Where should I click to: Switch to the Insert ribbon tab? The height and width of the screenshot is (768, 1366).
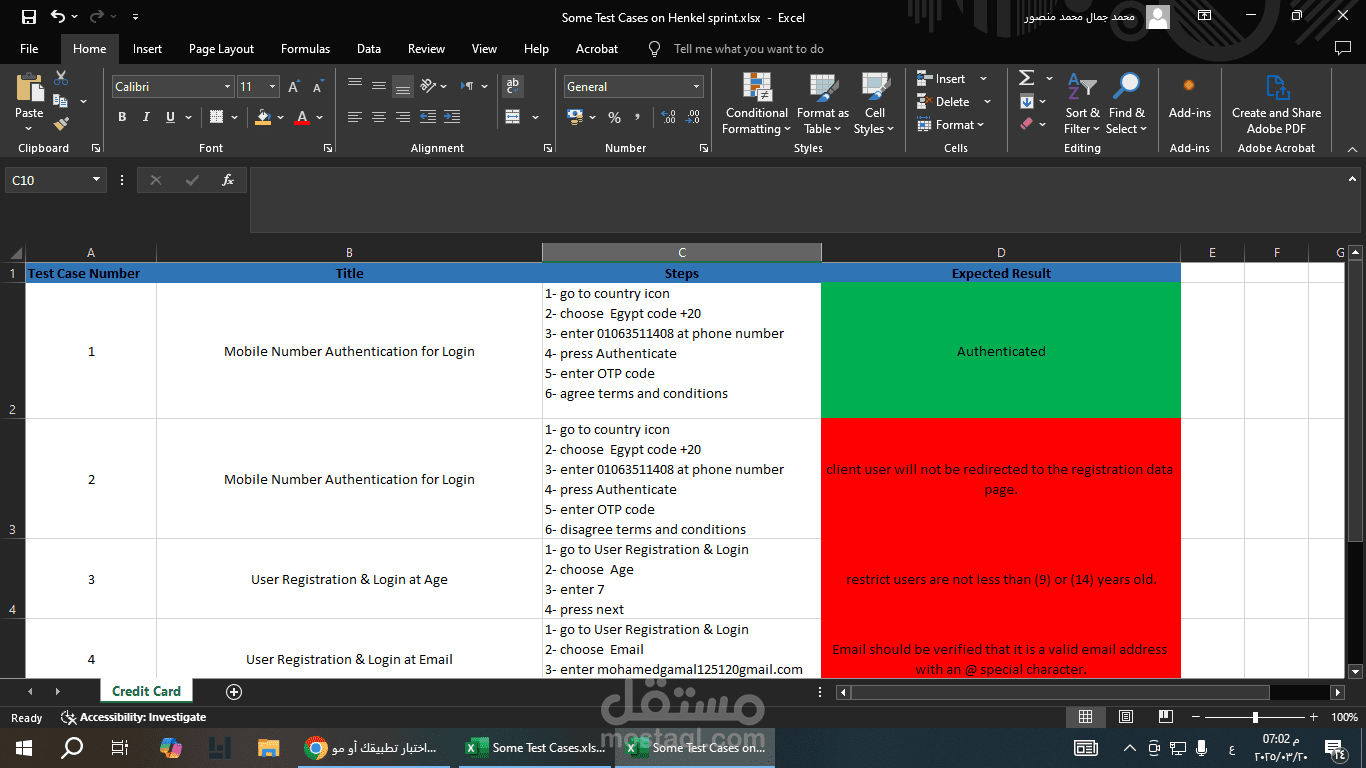click(x=147, y=48)
